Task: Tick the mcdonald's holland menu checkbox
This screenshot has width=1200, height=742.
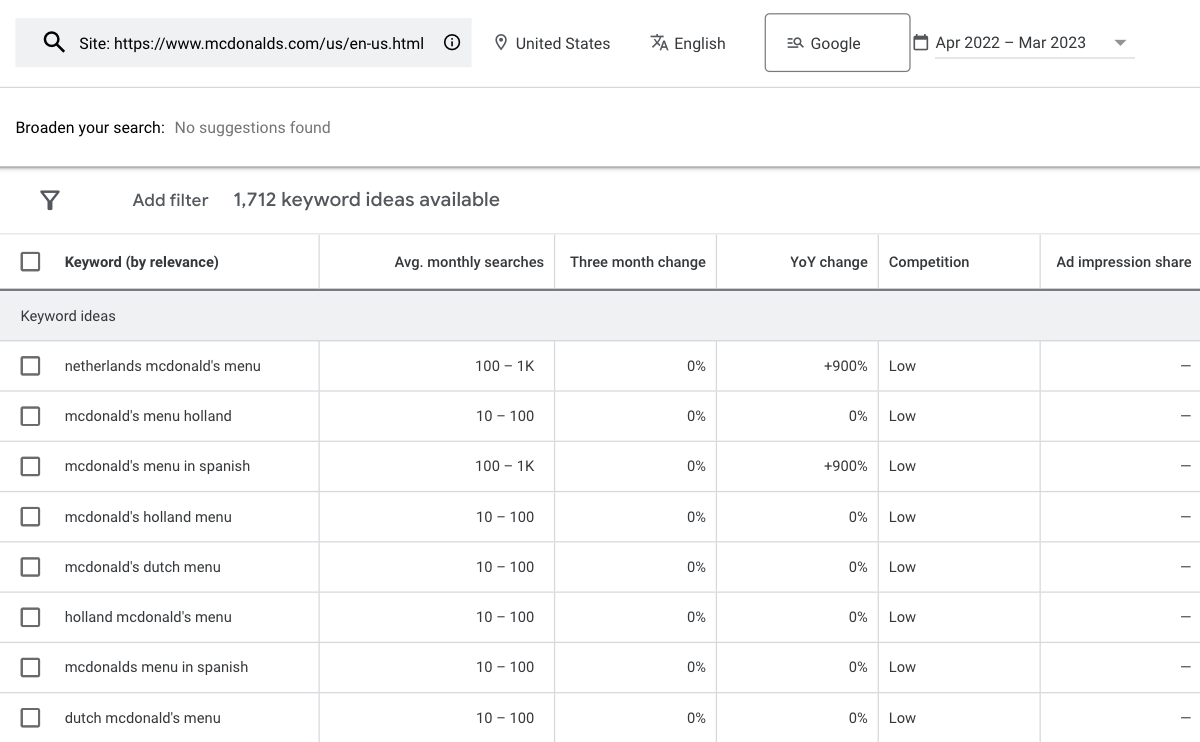Action: tap(31, 517)
